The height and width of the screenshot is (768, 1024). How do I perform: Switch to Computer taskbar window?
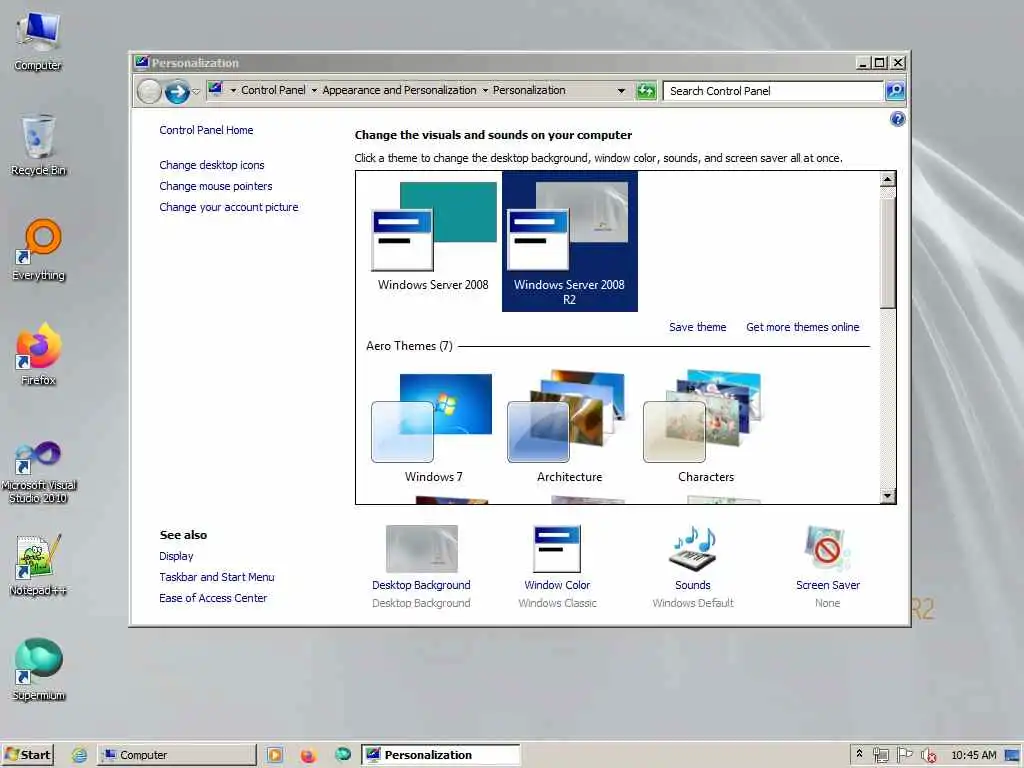point(176,755)
